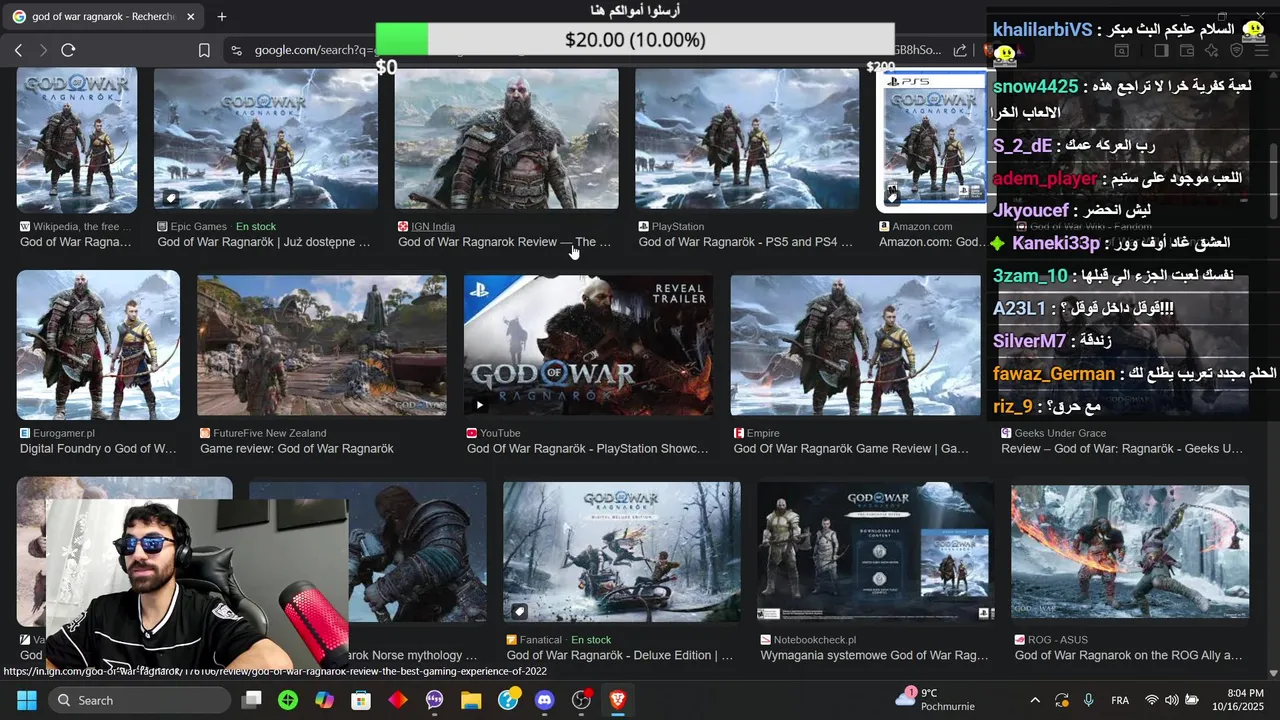1280x720 pixels.
Task: Click 'Review – God of War: Ragnarök - Geeks U...' link
Action: [x=1122, y=449]
